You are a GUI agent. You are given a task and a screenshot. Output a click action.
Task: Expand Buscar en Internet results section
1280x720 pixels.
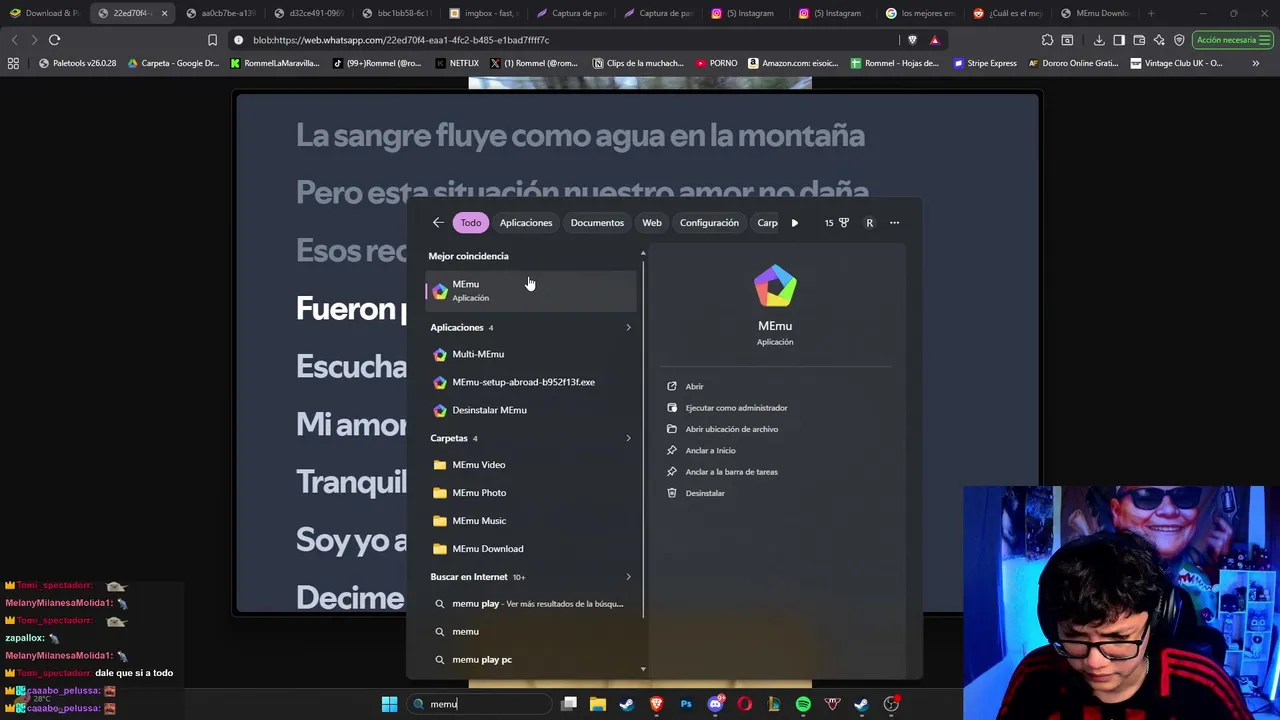point(628,577)
